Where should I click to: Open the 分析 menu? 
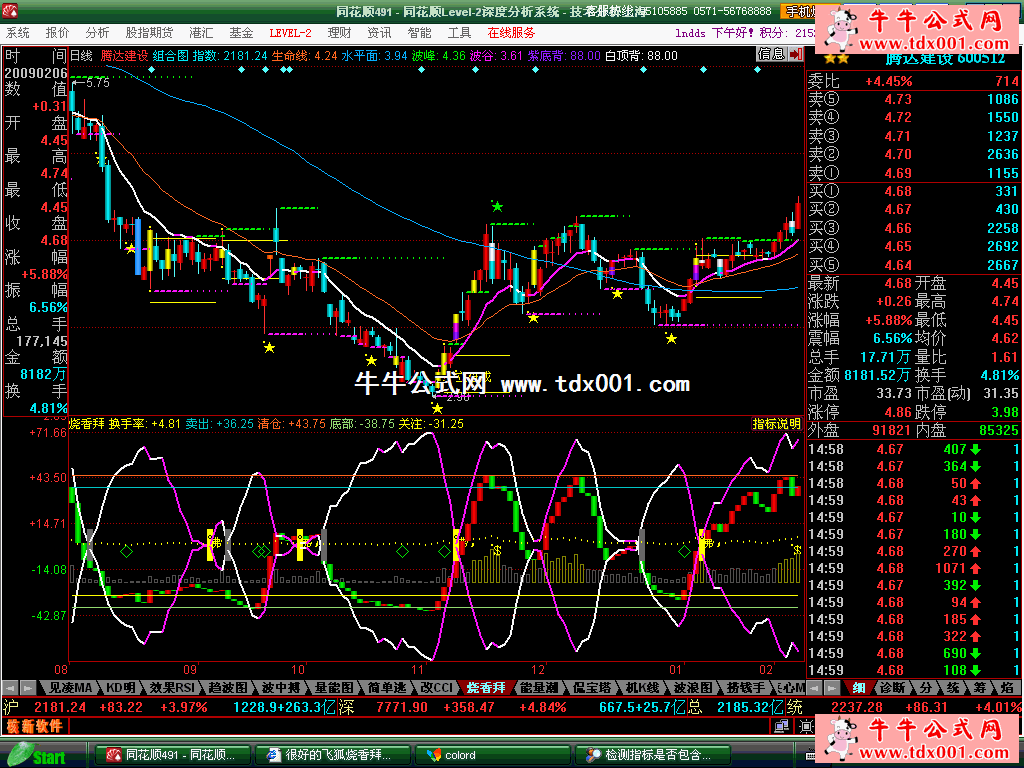[97, 33]
